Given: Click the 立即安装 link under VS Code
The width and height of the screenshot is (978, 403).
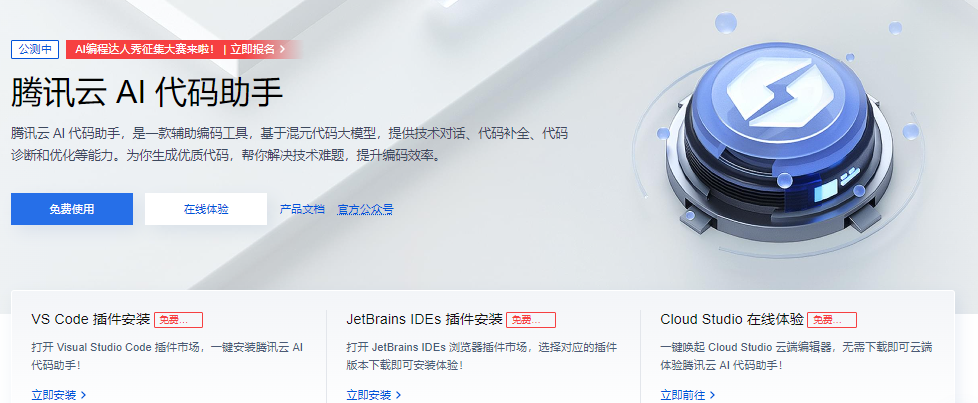Looking at the screenshot, I should [x=54, y=395].
